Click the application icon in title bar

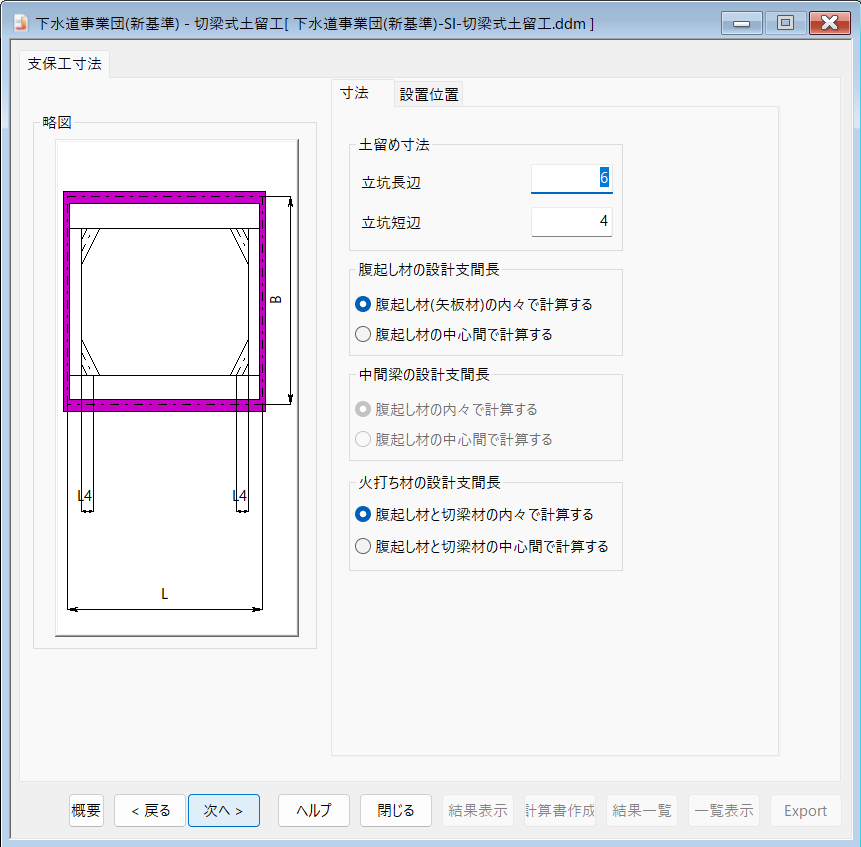[19, 23]
